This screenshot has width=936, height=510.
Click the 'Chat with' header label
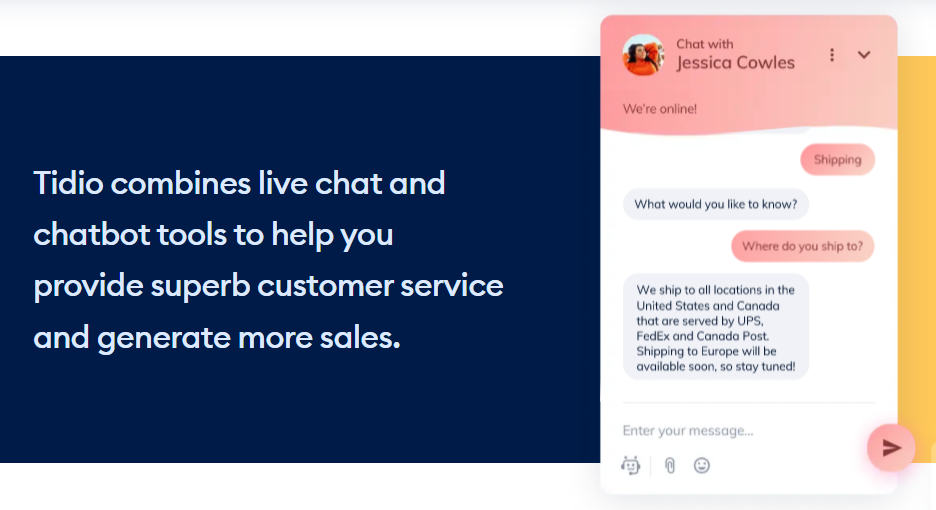pos(704,44)
